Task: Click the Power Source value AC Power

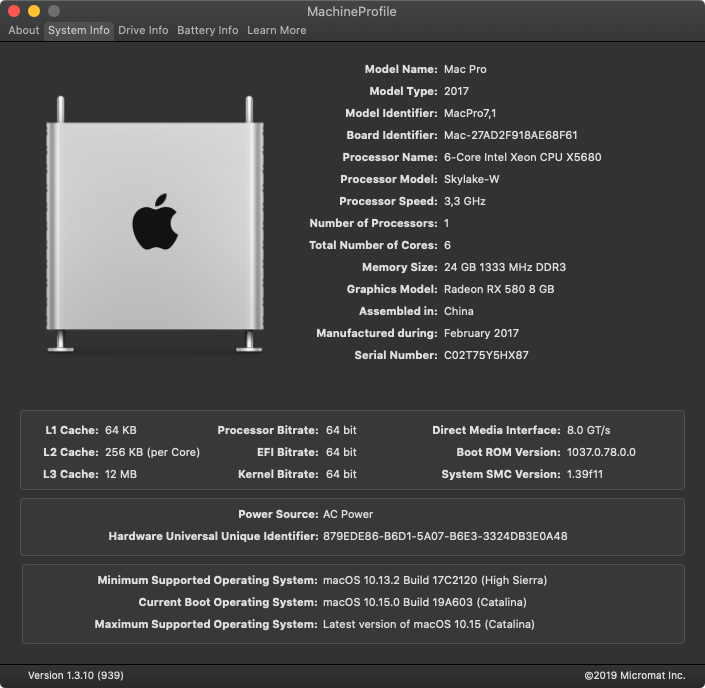Action: click(x=348, y=514)
